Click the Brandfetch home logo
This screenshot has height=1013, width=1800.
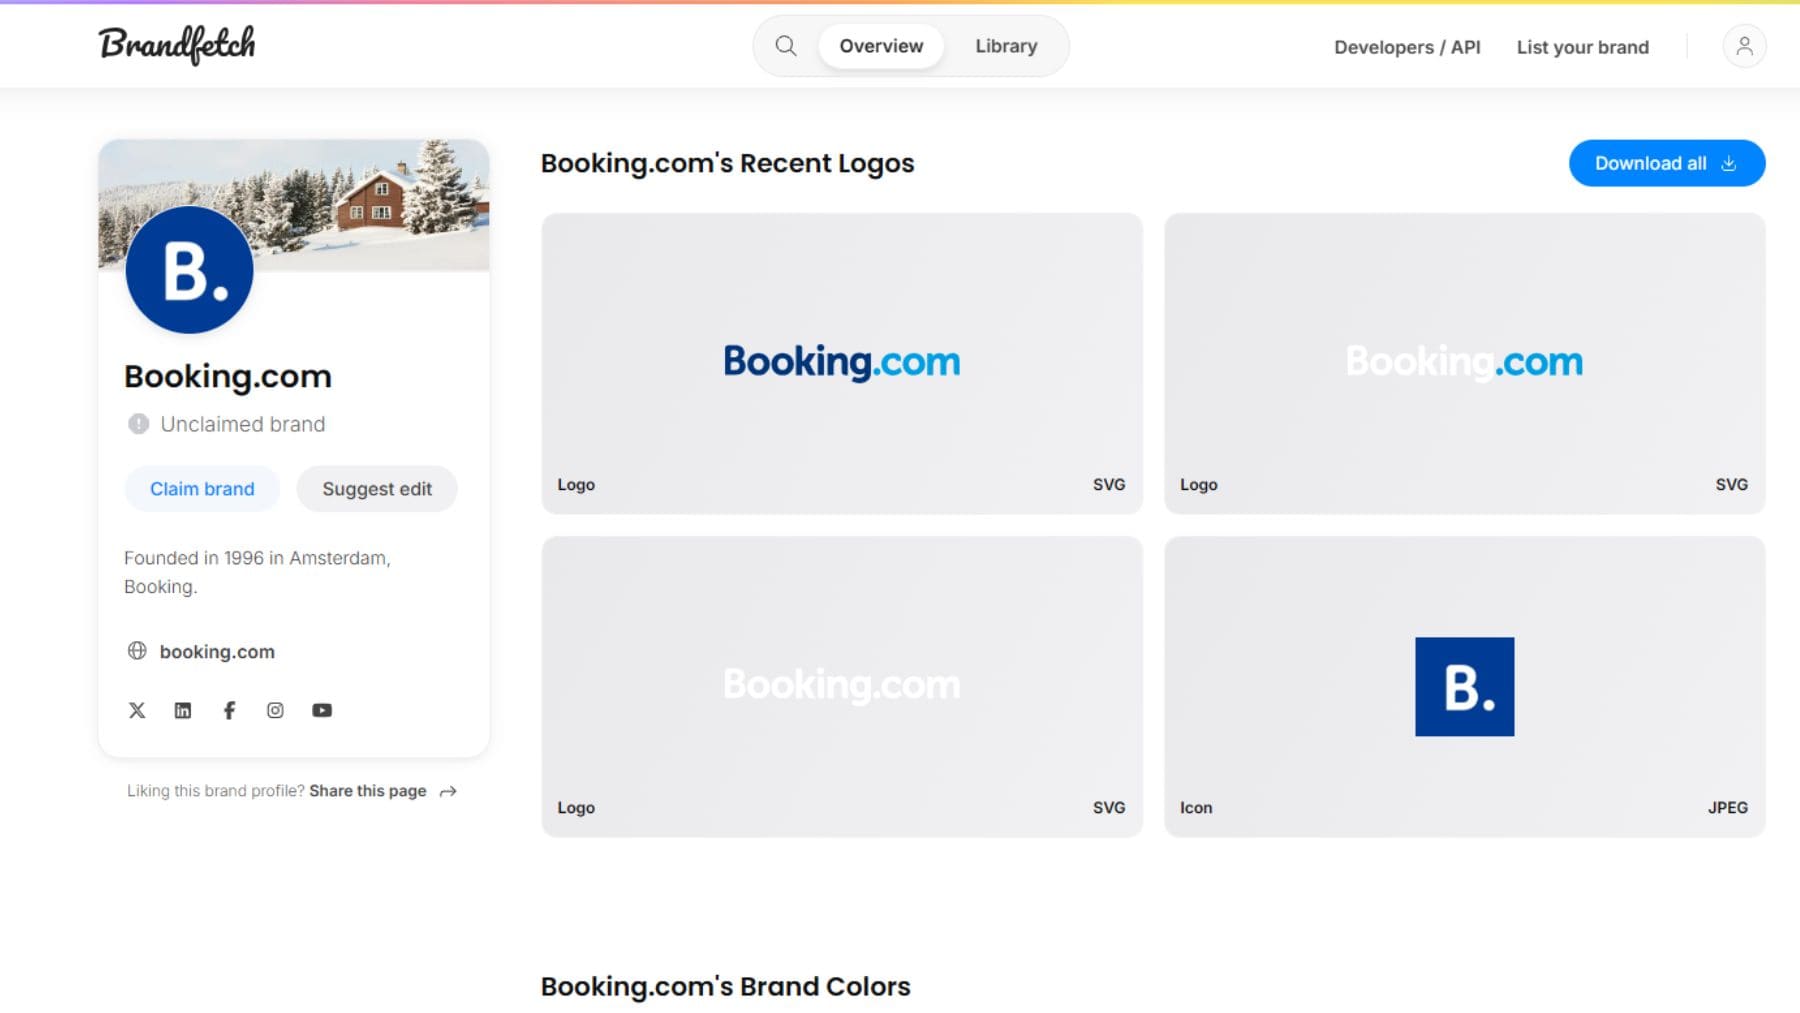click(176, 44)
